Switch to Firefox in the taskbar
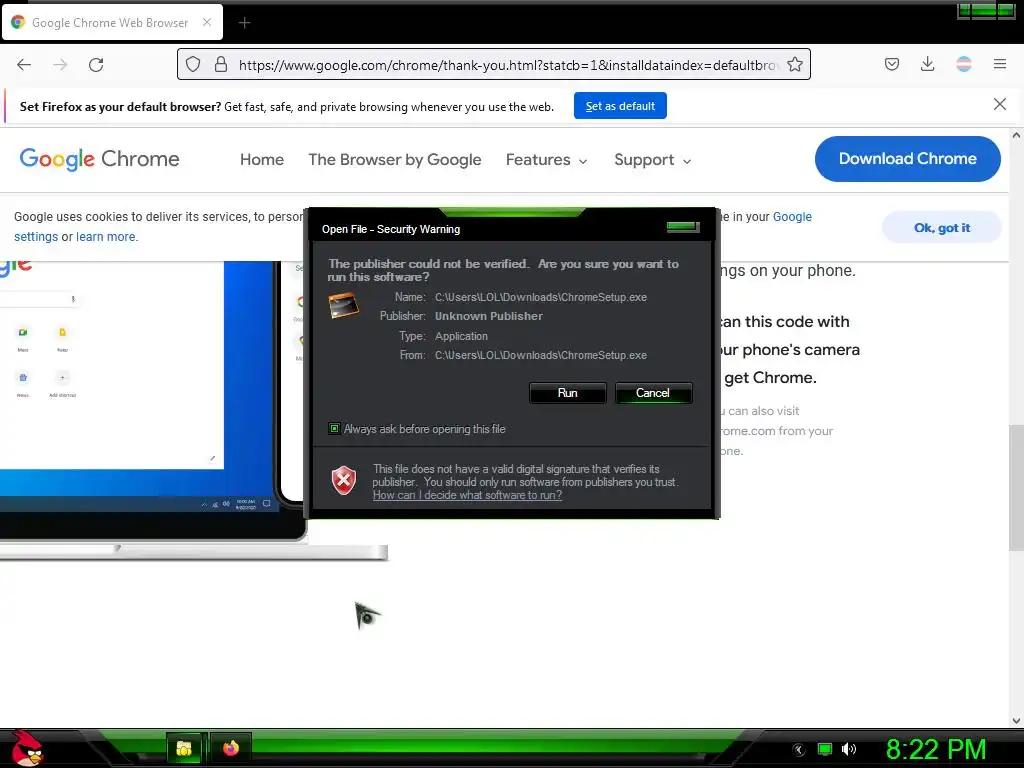Image resolution: width=1024 pixels, height=768 pixels. [231, 748]
